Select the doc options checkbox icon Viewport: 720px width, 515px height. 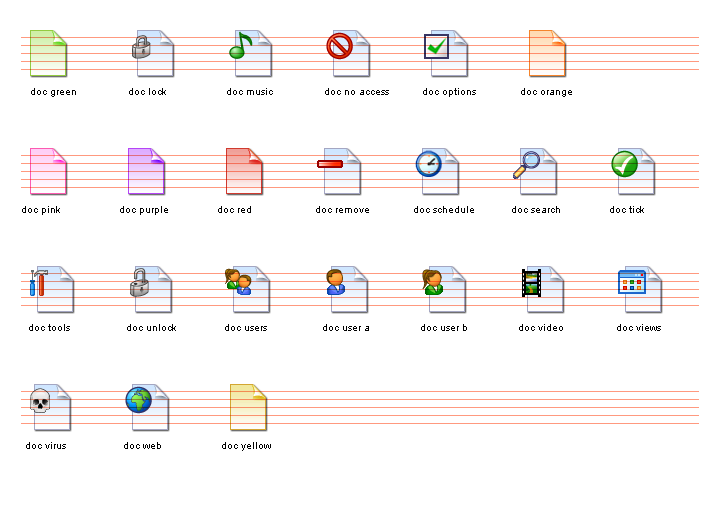coord(437,47)
